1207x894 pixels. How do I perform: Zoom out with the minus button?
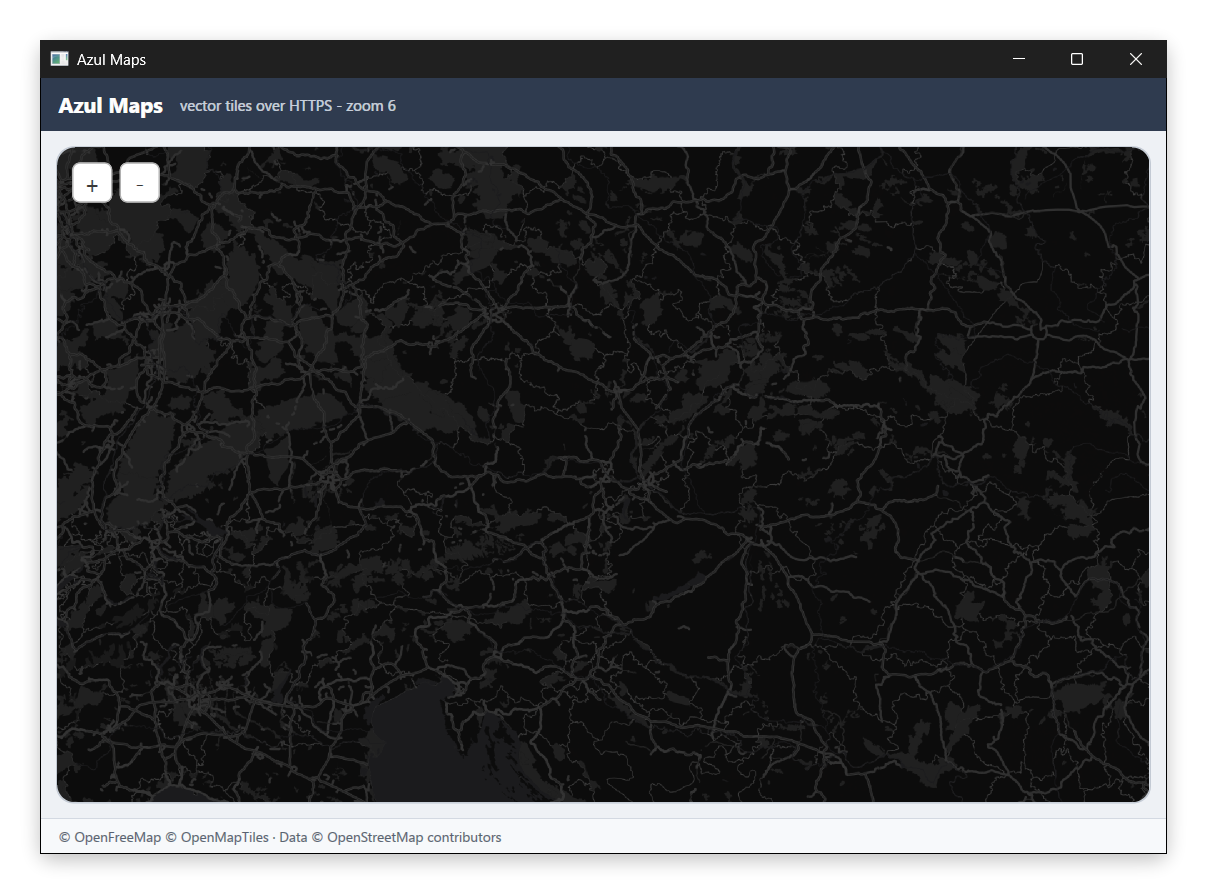[x=140, y=184]
